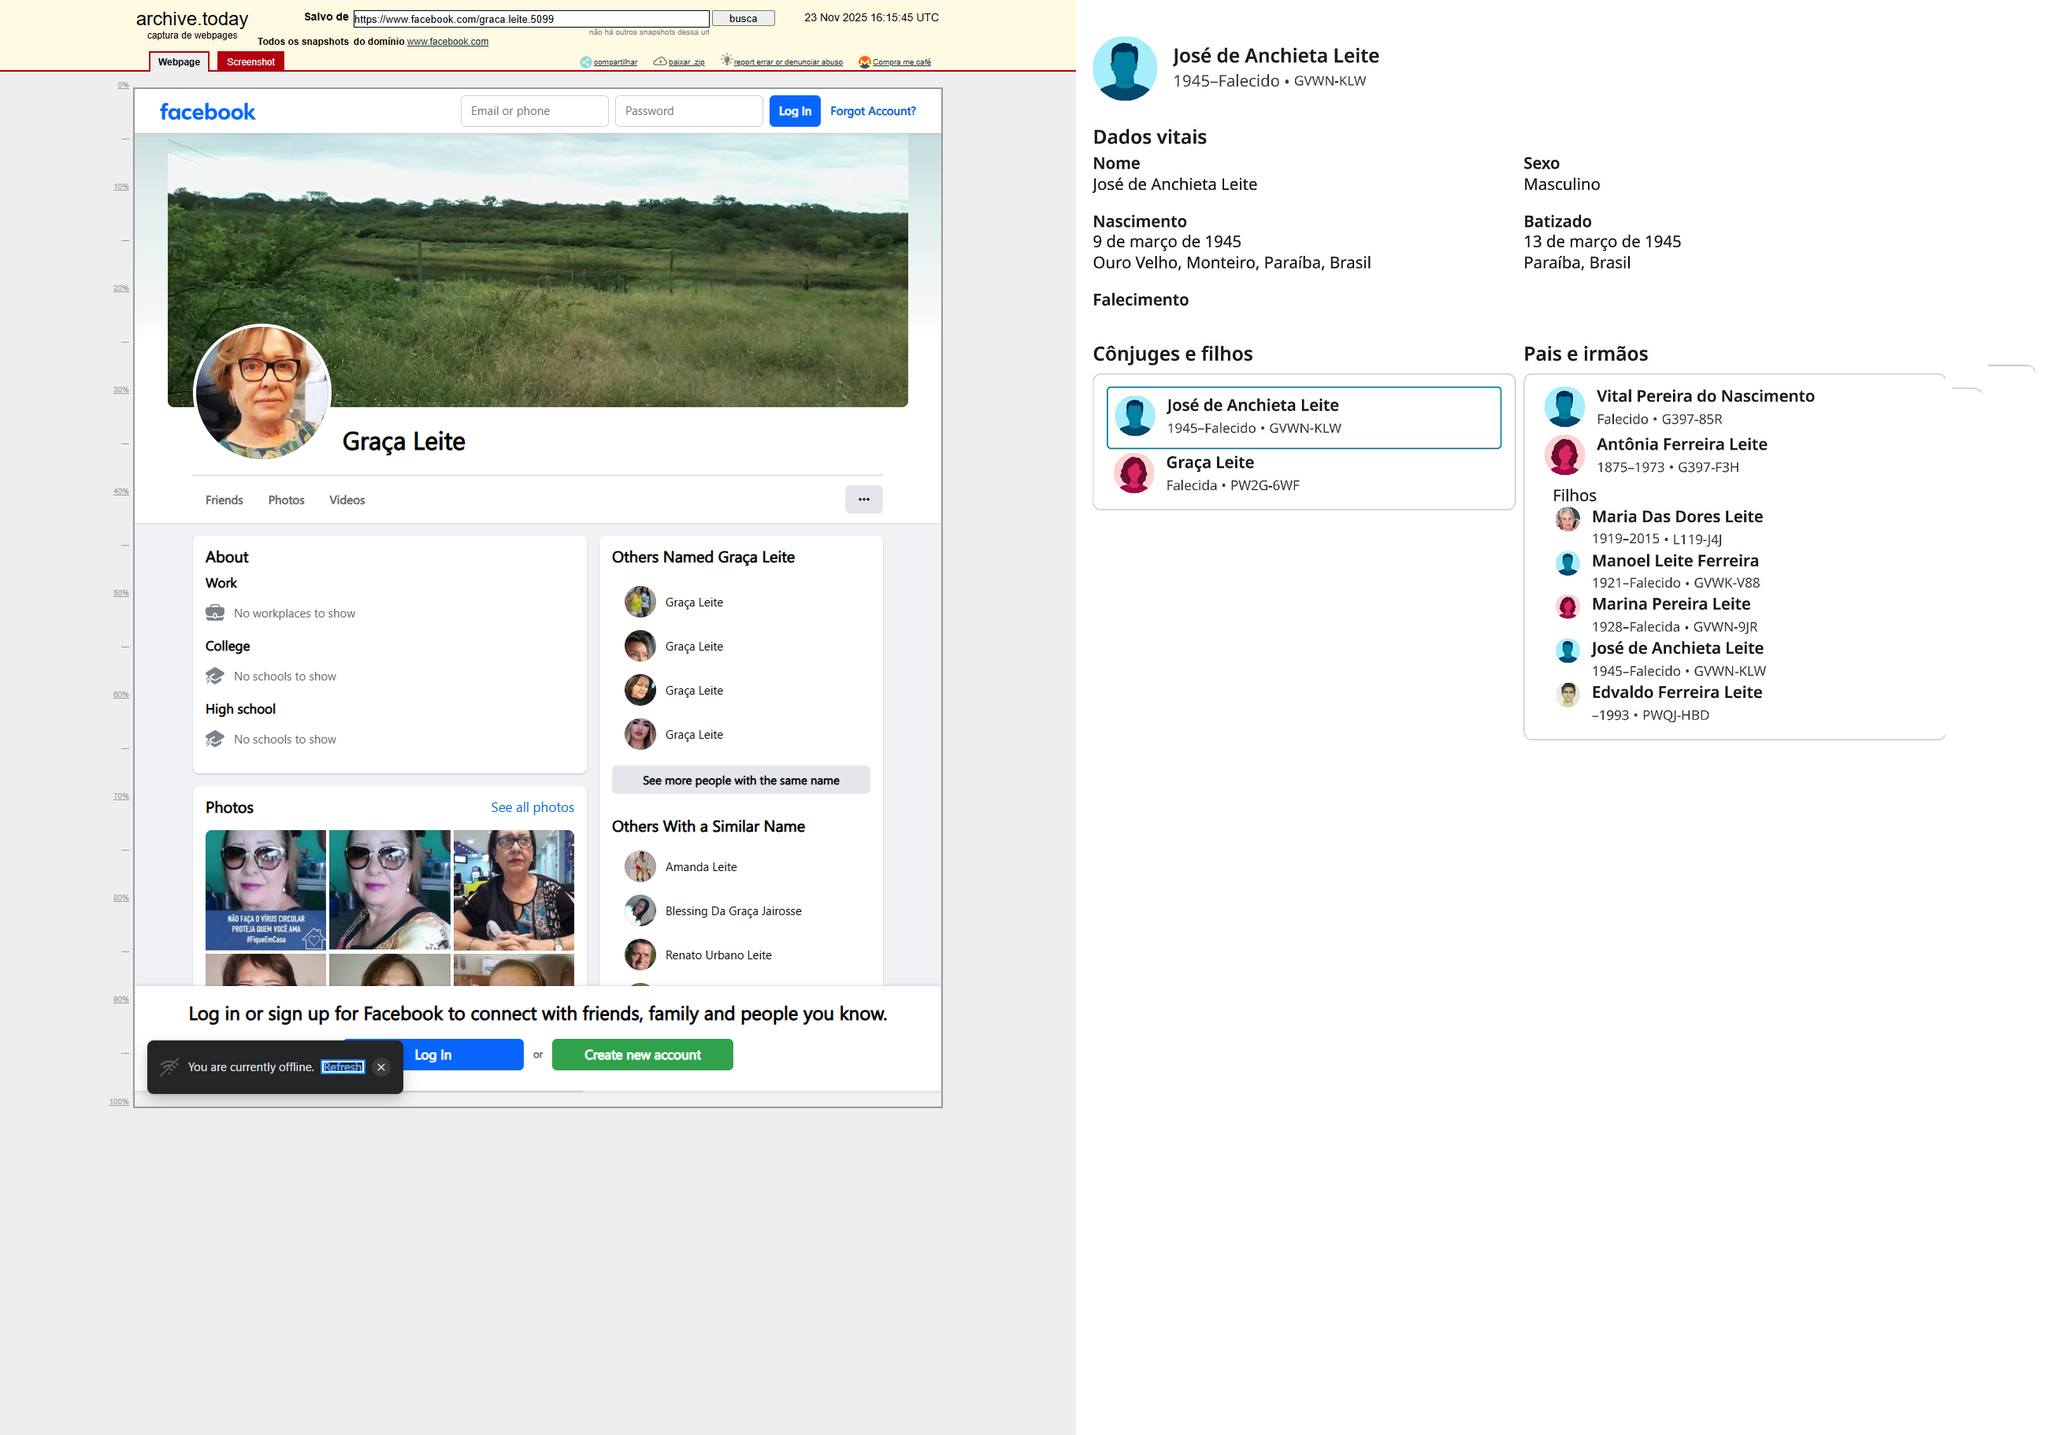Image resolution: width=2048 pixels, height=1435 pixels.
Task: Click the compartilhar share icon
Action: point(586,62)
